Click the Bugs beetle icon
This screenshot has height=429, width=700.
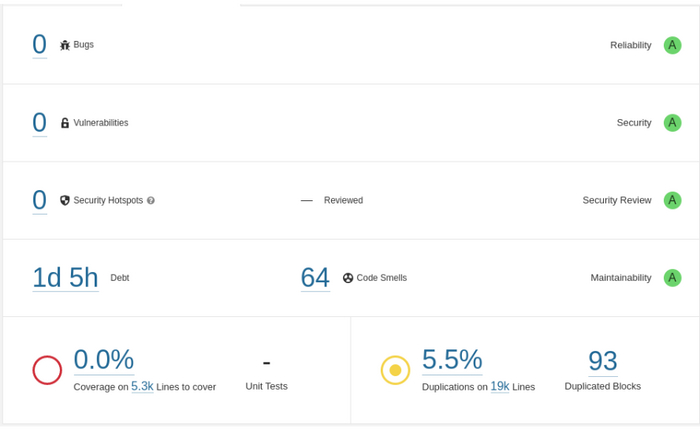65,45
